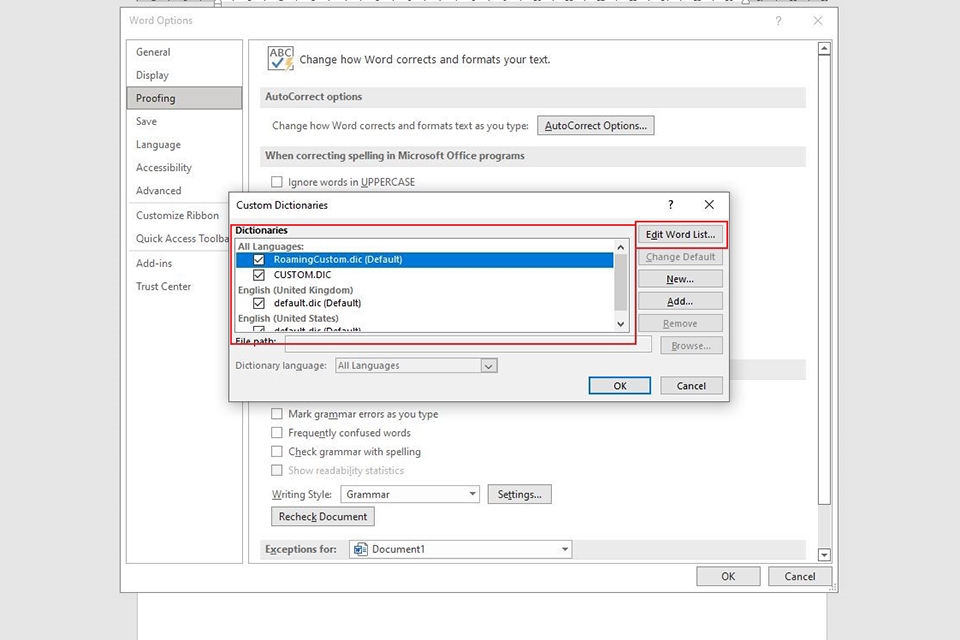Create a dictionary with New button
960x640 pixels.
pyautogui.click(x=680, y=279)
